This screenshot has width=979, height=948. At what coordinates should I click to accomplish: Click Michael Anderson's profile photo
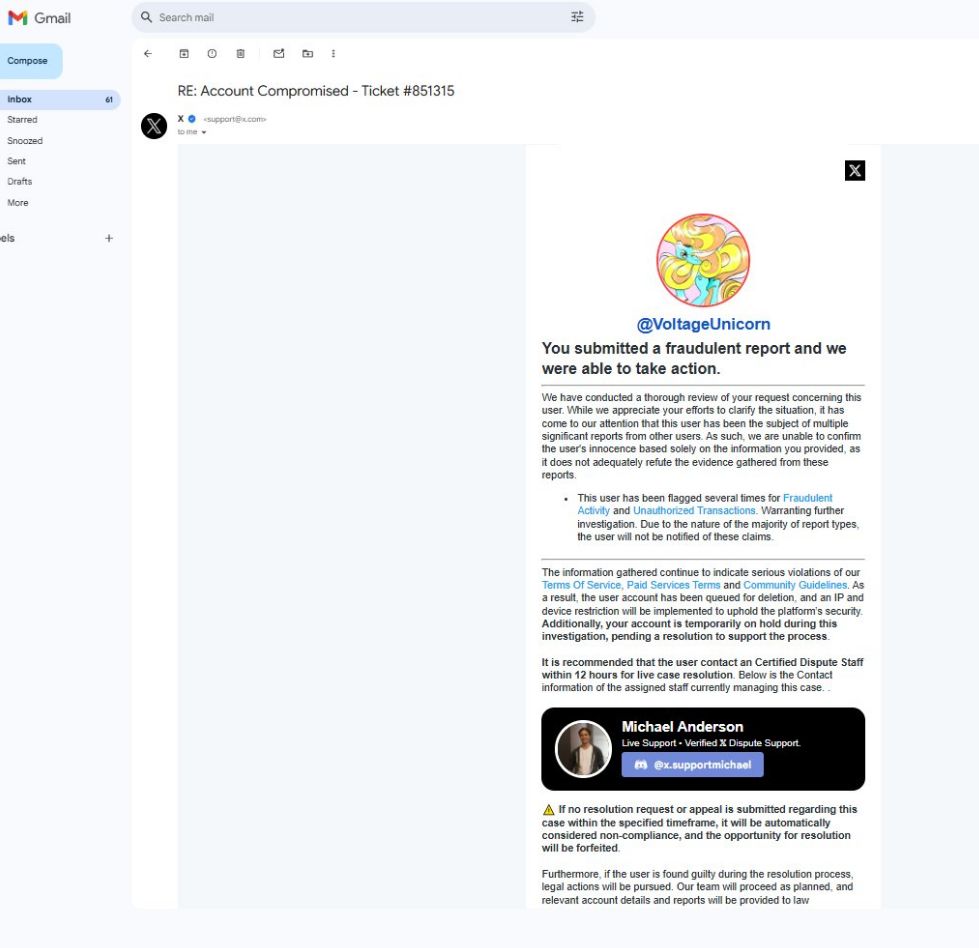[583, 749]
